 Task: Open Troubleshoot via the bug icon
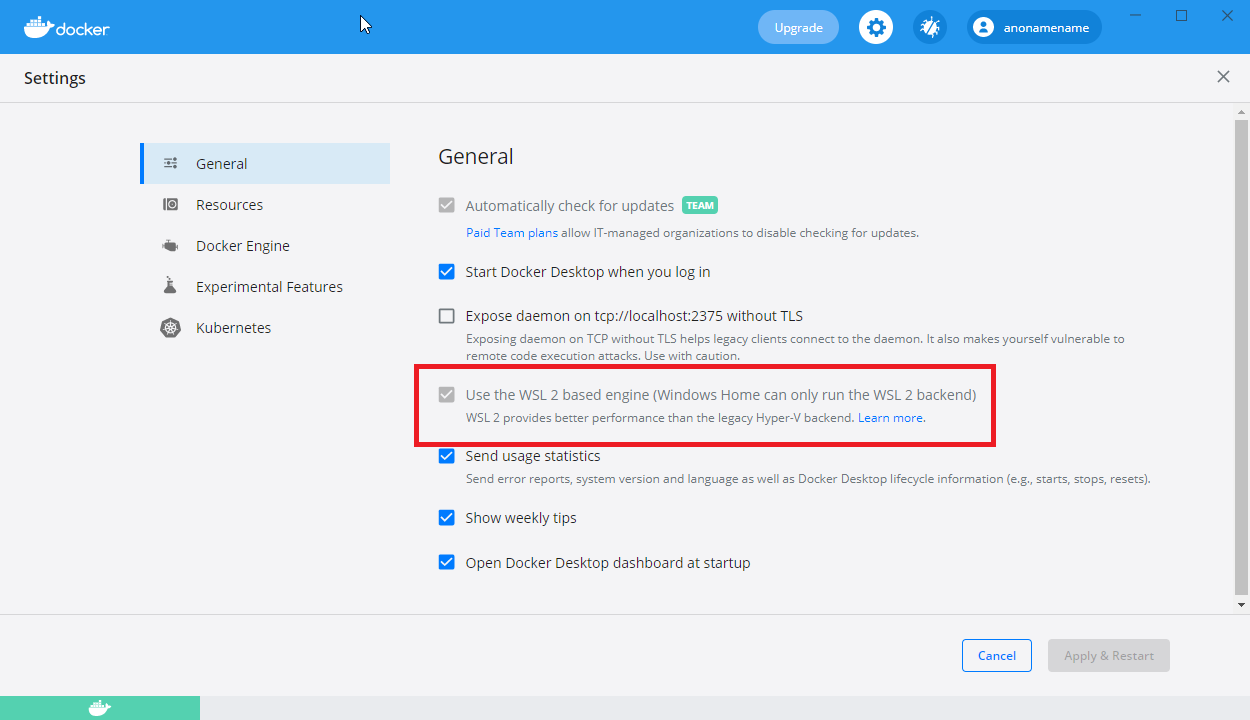[930, 27]
